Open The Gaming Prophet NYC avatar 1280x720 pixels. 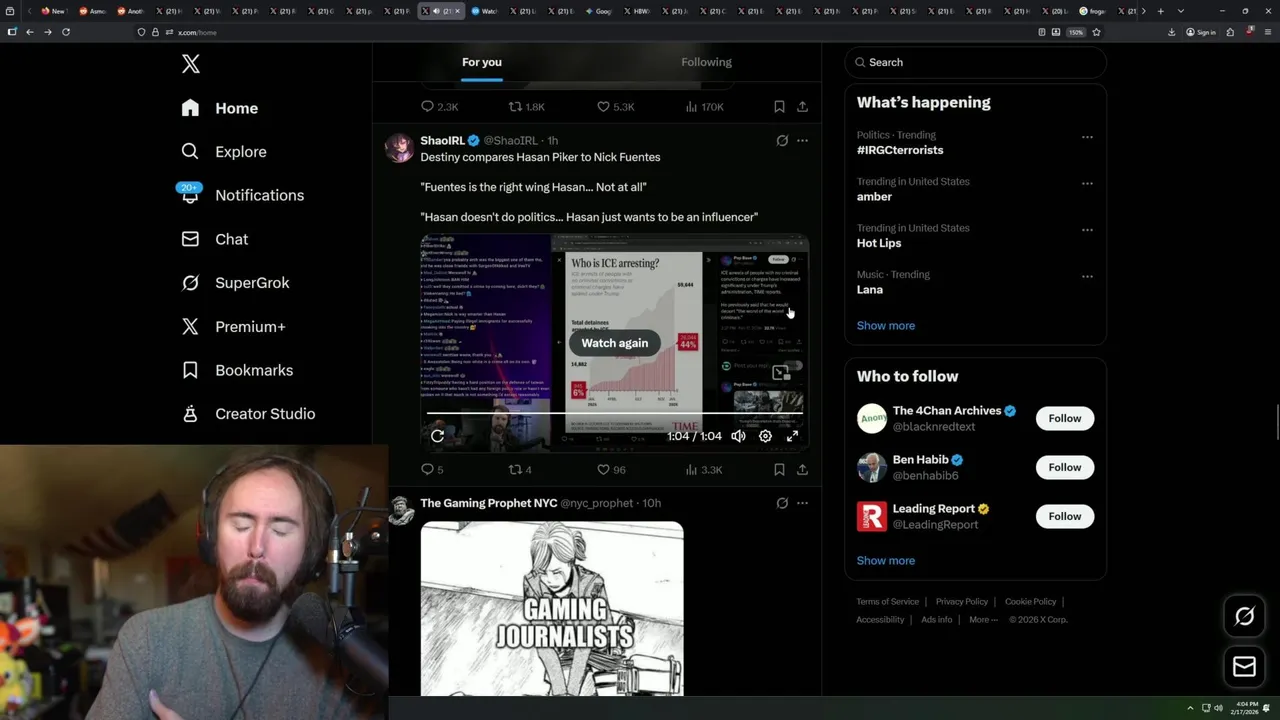[x=400, y=510]
